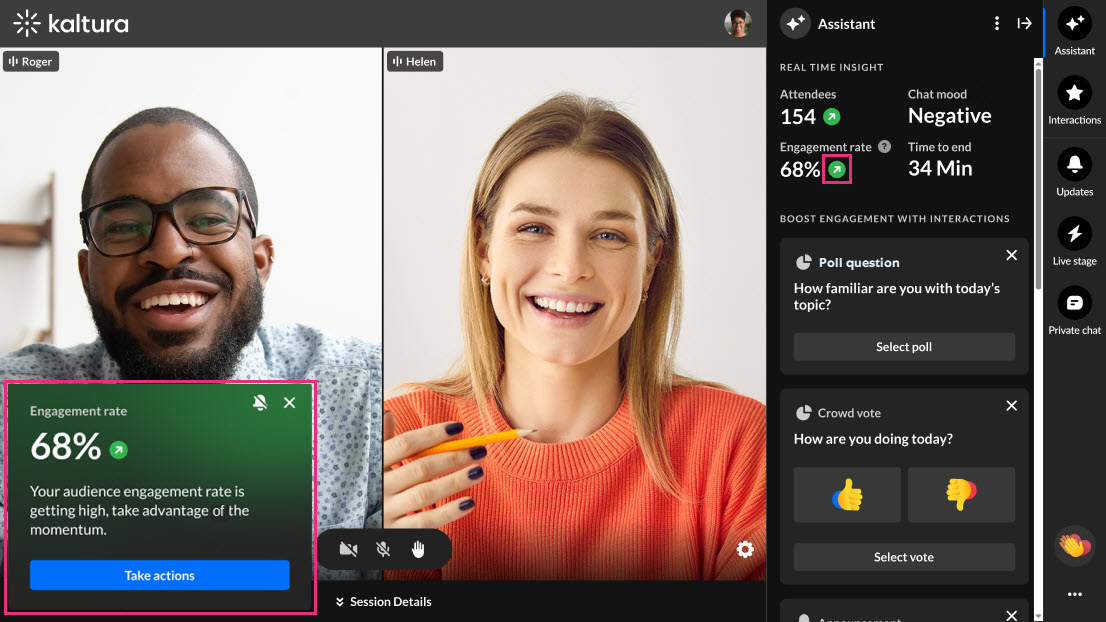The image size is (1106, 622).
Task: Click Select vote button
Action: 904,557
